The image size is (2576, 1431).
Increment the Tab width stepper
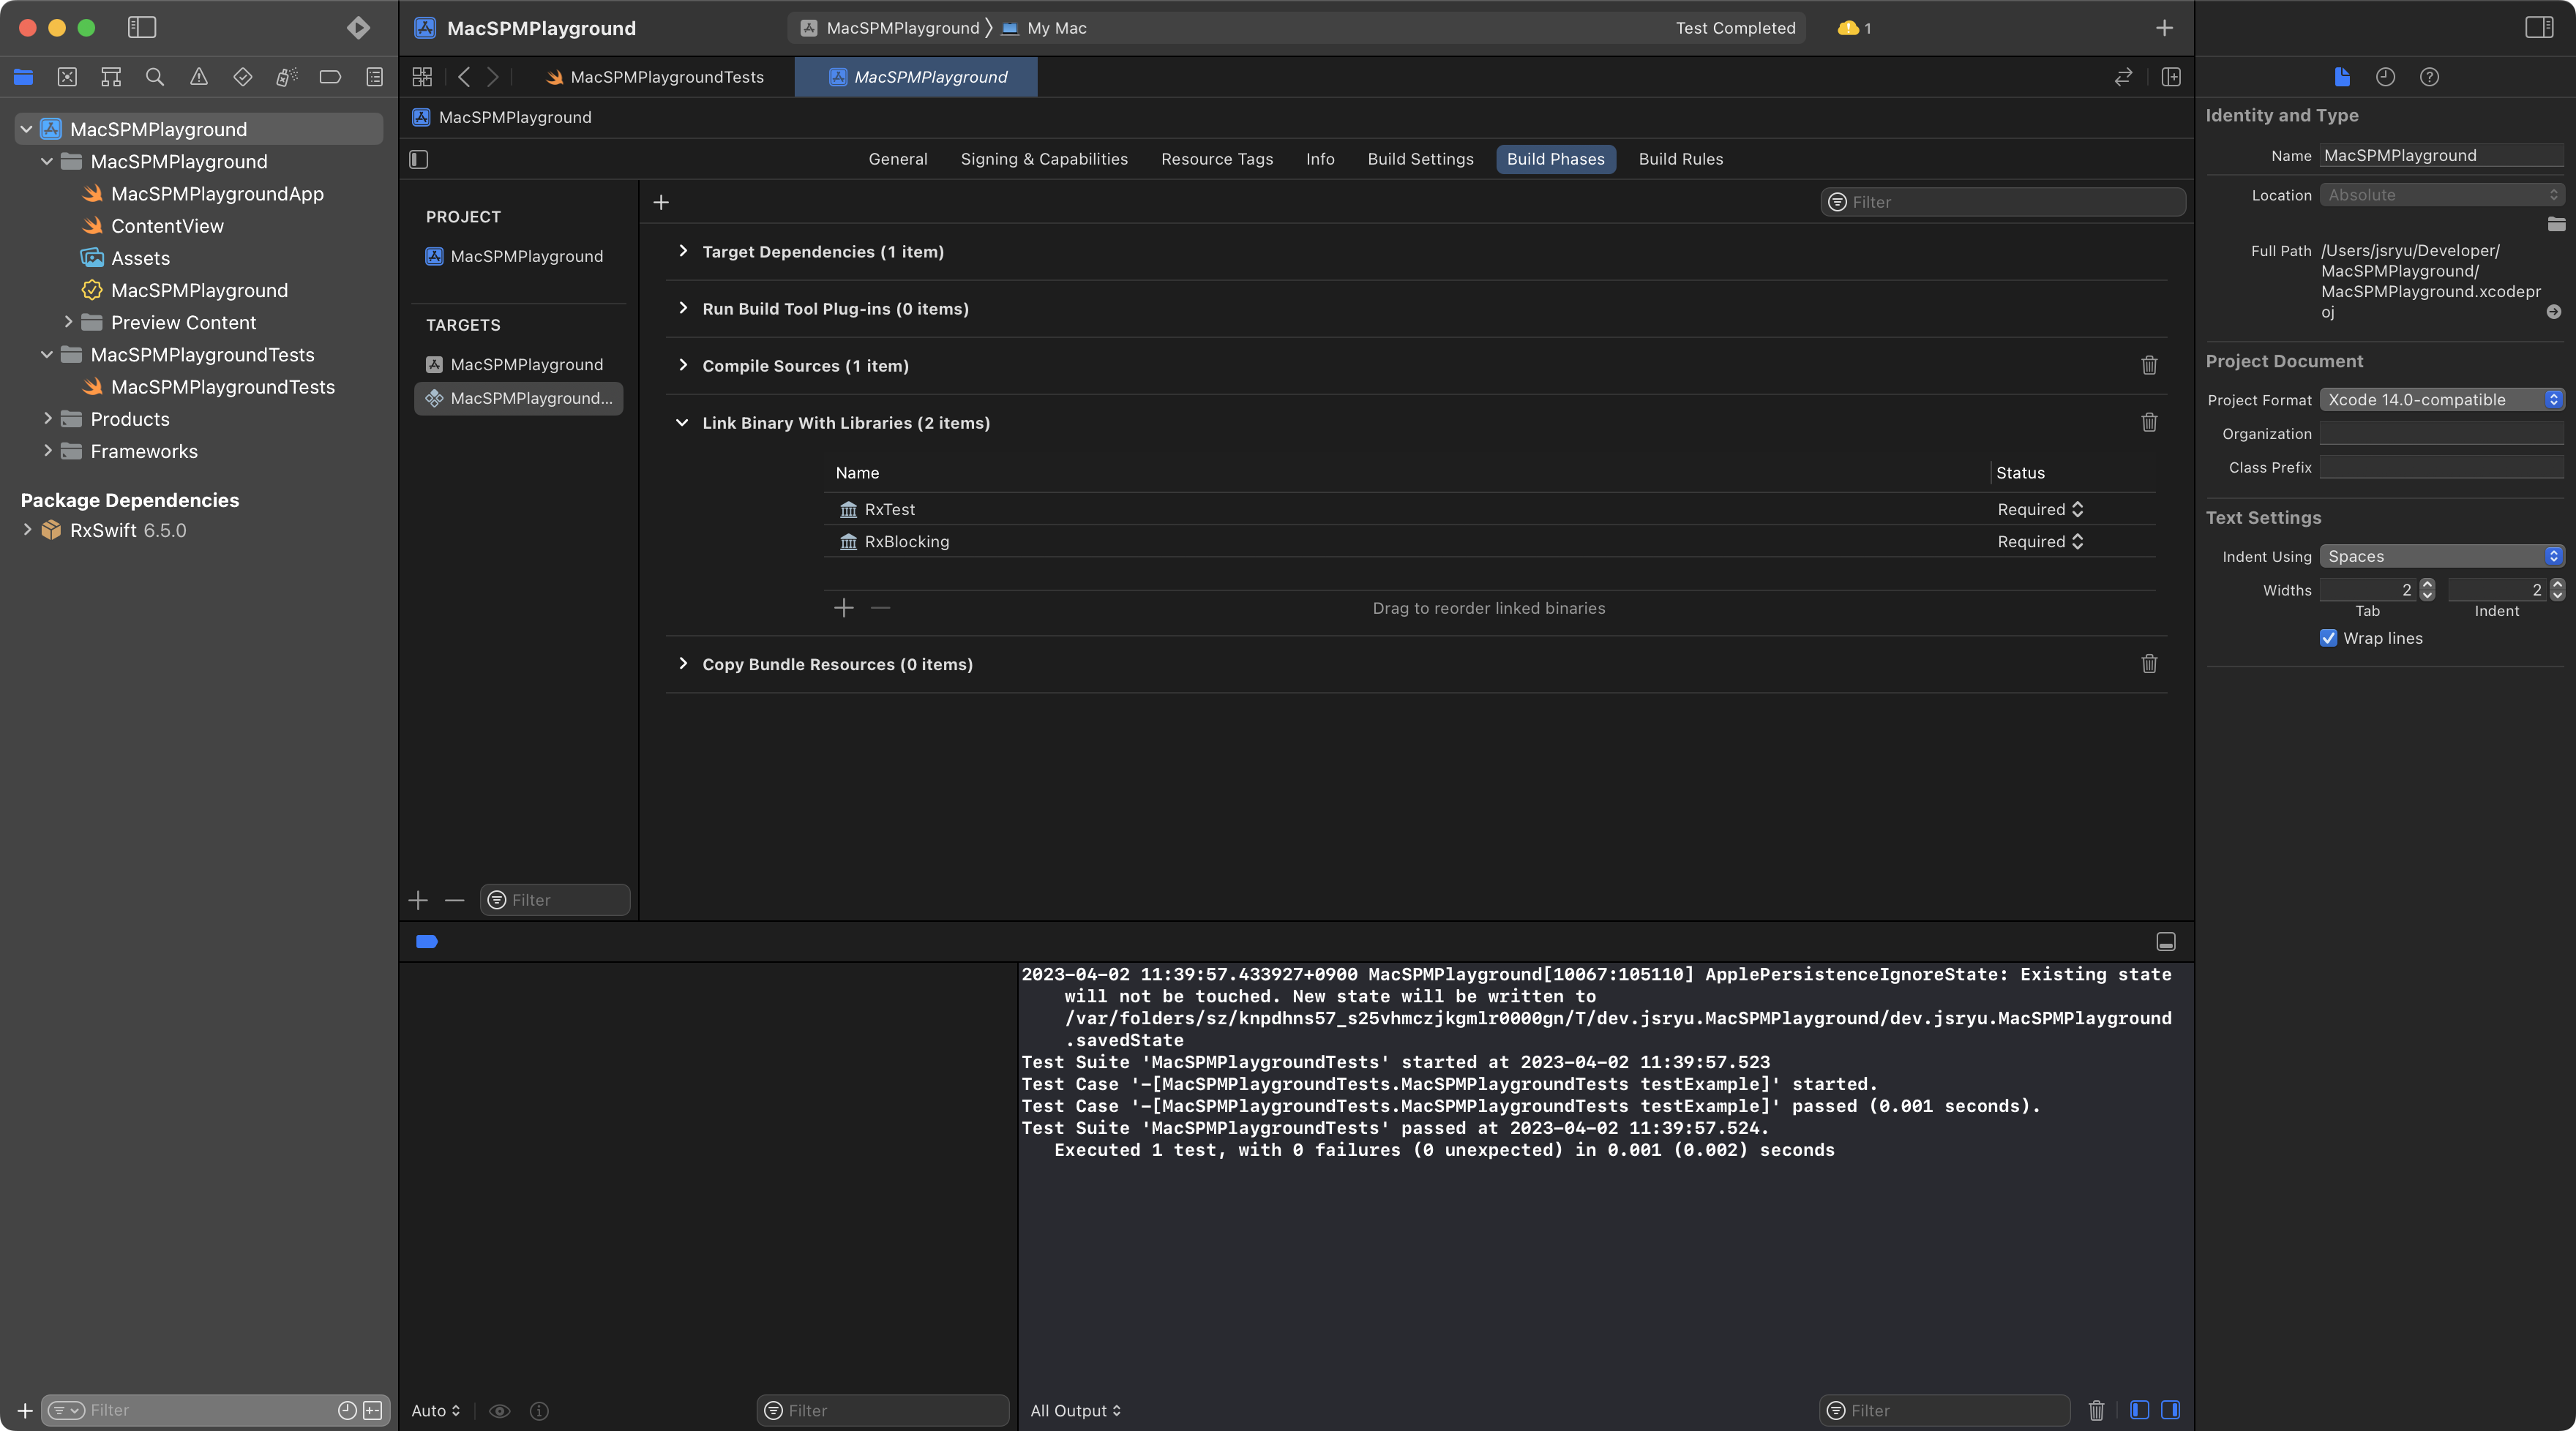(2427, 584)
